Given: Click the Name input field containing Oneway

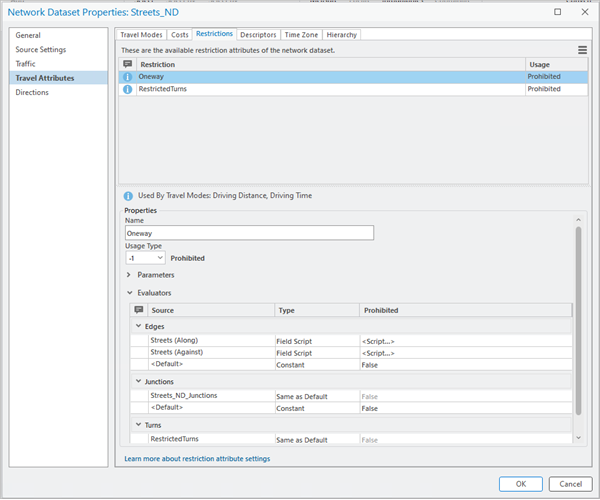Looking at the screenshot, I should (249, 233).
